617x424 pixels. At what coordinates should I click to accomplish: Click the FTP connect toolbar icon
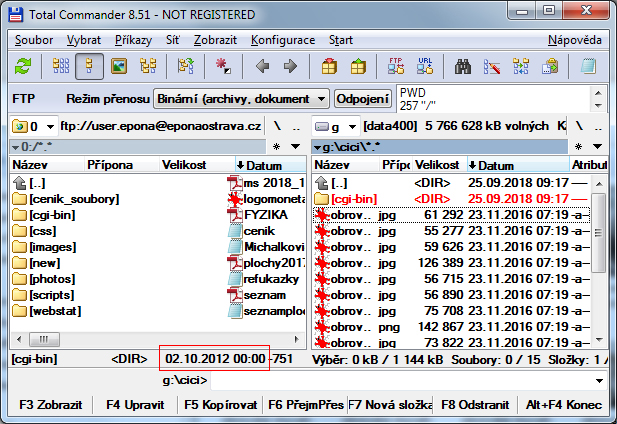click(394, 67)
